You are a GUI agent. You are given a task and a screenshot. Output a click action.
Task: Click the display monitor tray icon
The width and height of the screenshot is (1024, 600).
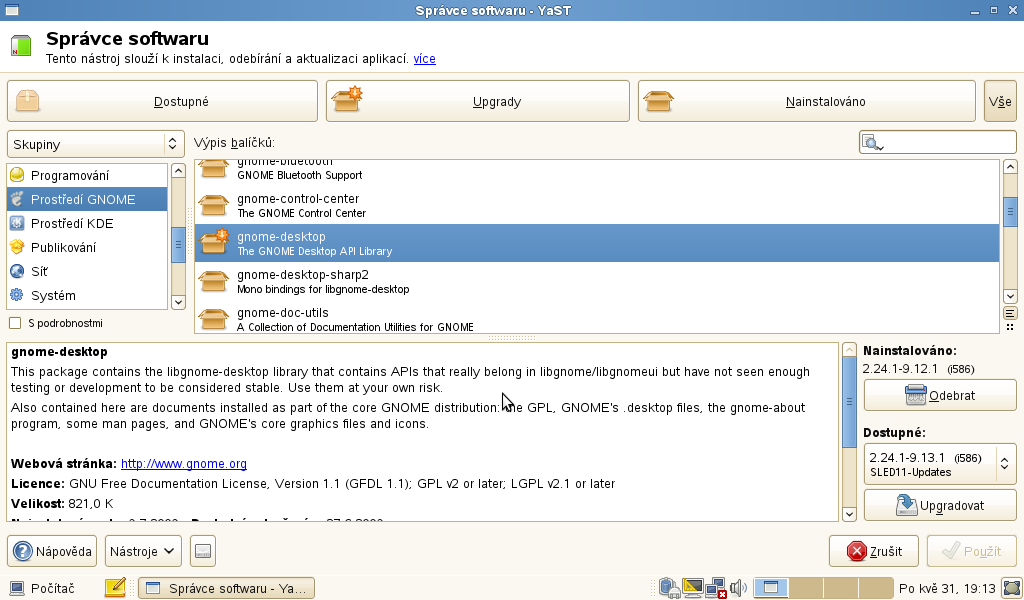point(693,588)
